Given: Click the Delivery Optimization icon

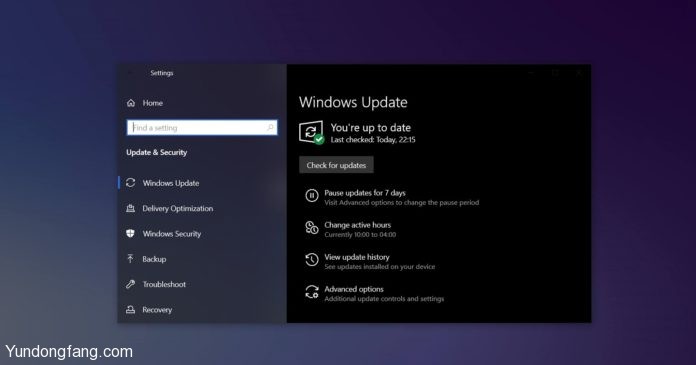Looking at the screenshot, I should click(x=130, y=208).
